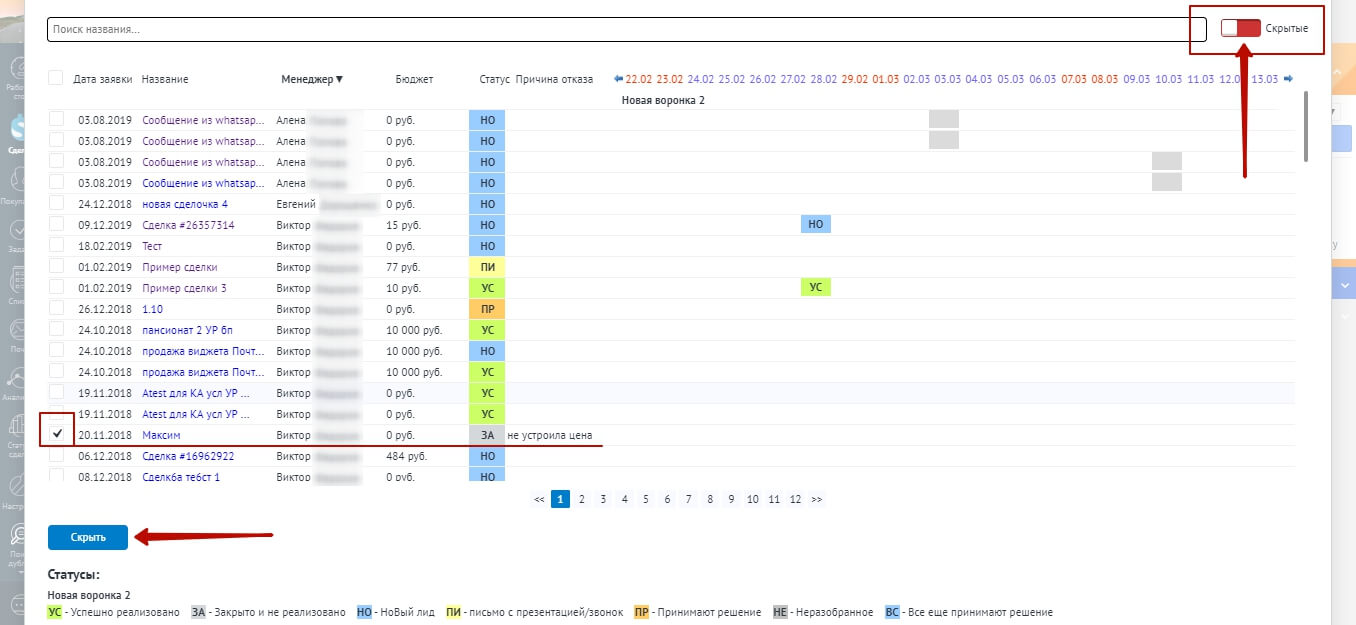1356x625 pixels.
Task: Go to the first page with «
Action: pos(540,499)
